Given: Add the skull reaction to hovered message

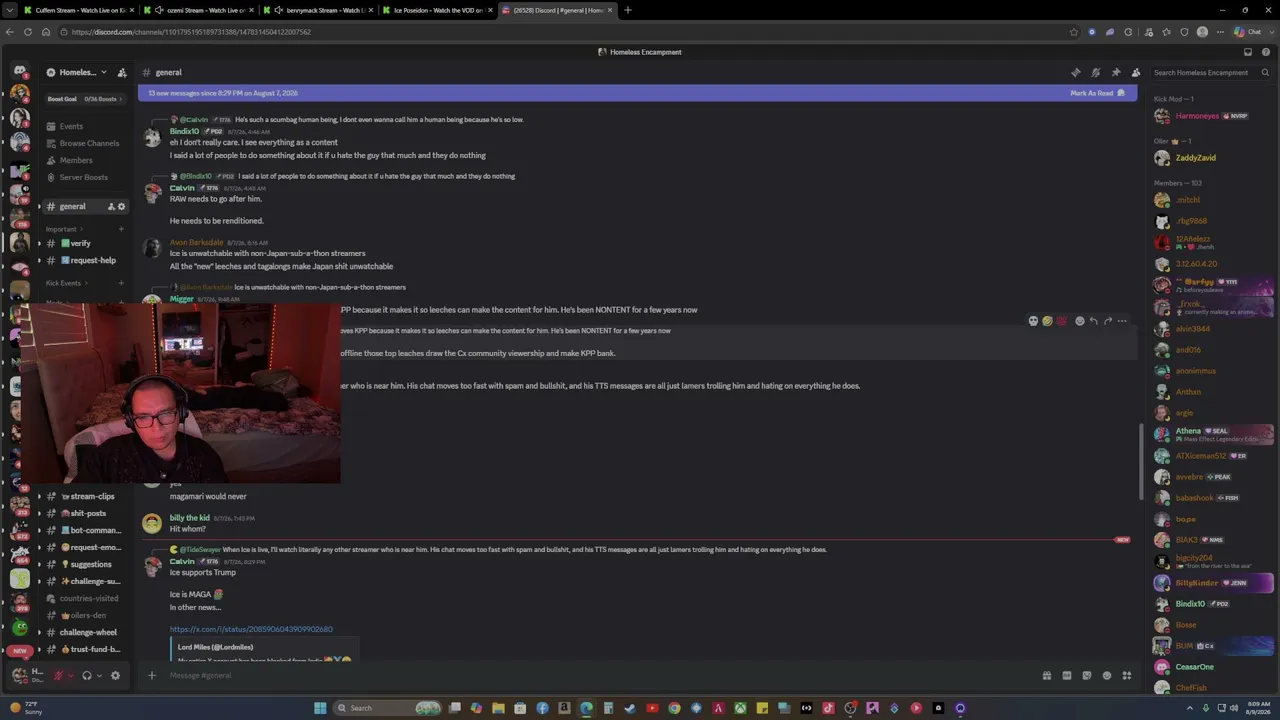Looking at the screenshot, I should 1034,321.
